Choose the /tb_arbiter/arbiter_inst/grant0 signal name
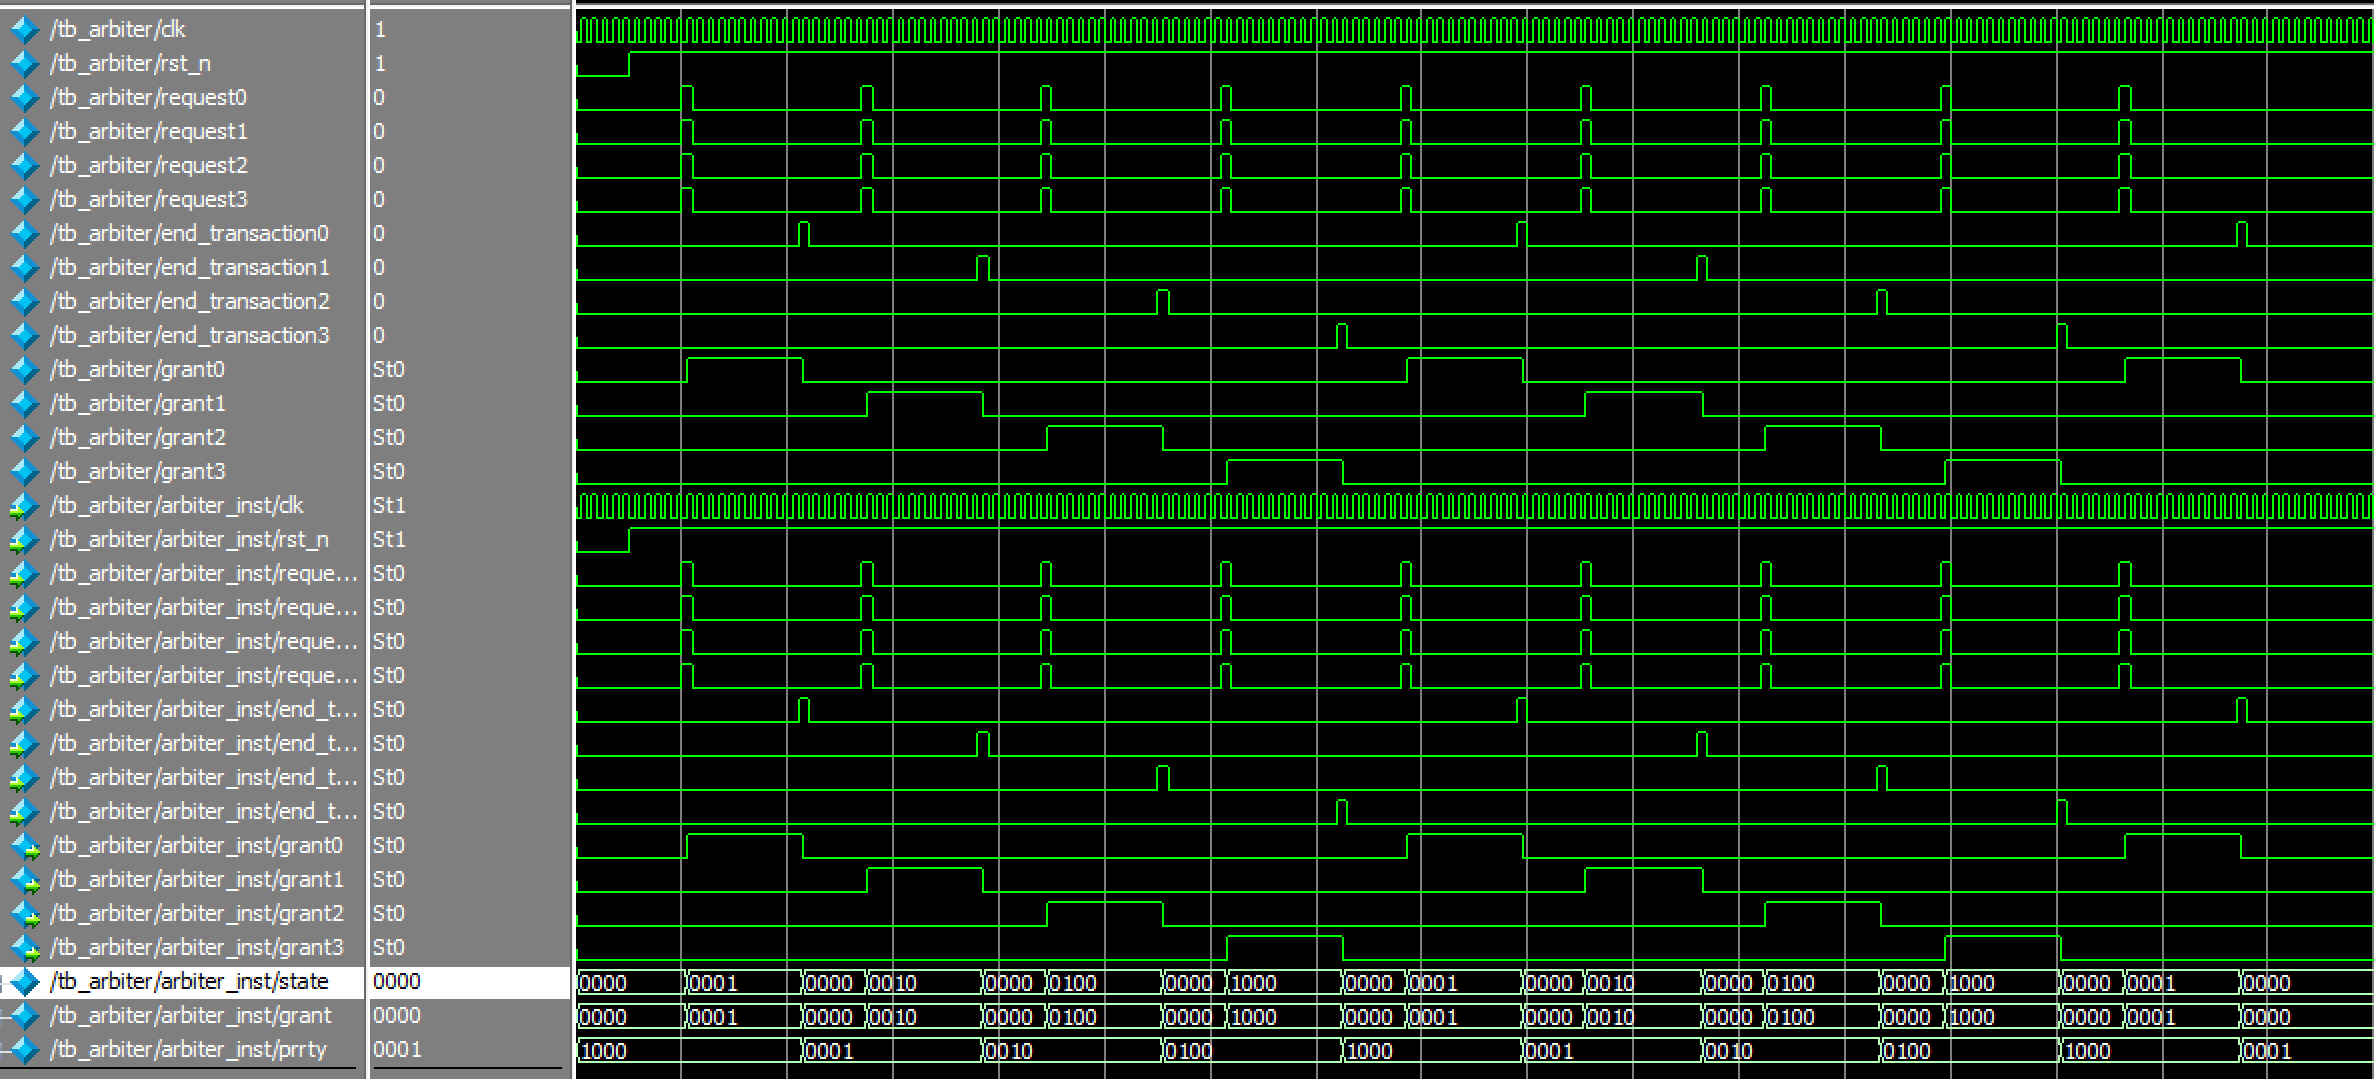The image size is (2374, 1079). pyautogui.click(x=197, y=846)
